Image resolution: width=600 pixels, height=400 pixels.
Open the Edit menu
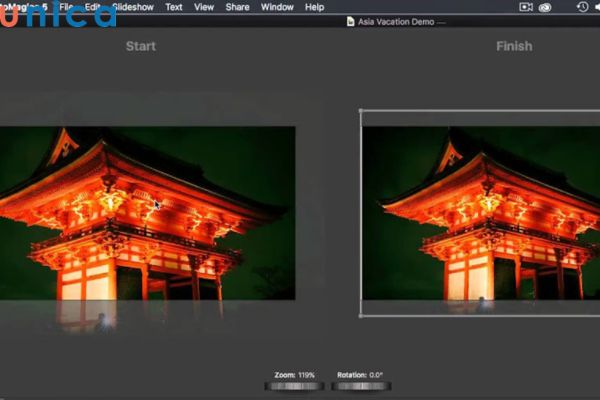[92, 7]
